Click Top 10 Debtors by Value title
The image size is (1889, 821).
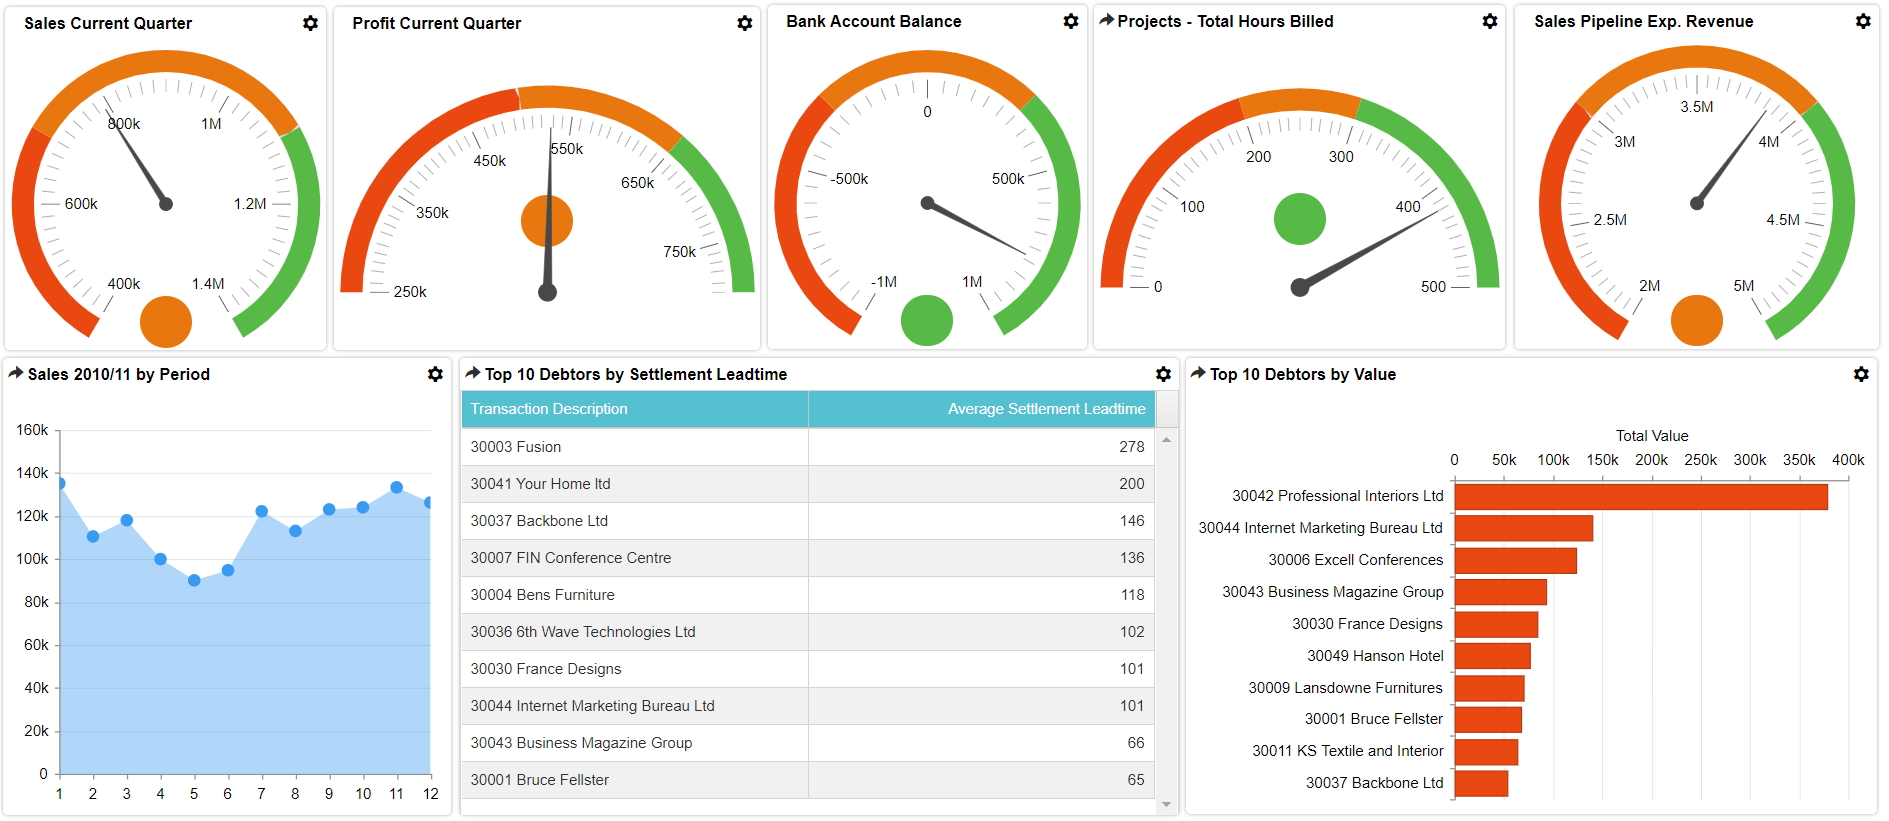pyautogui.click(x=1303, y=374)
